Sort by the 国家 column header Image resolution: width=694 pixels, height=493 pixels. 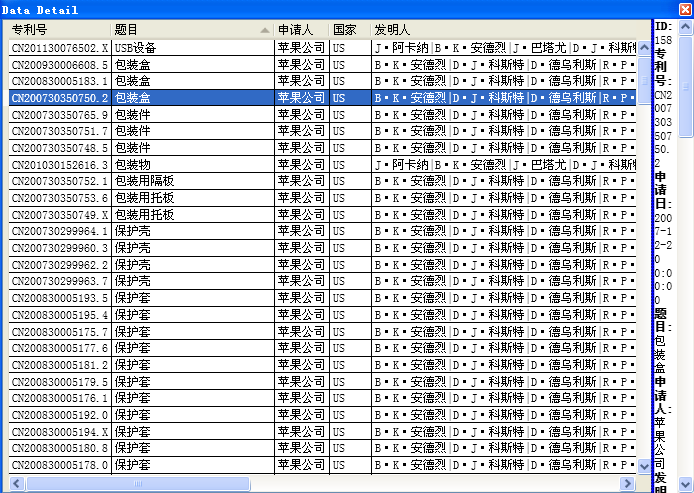[x=350, y=30]
